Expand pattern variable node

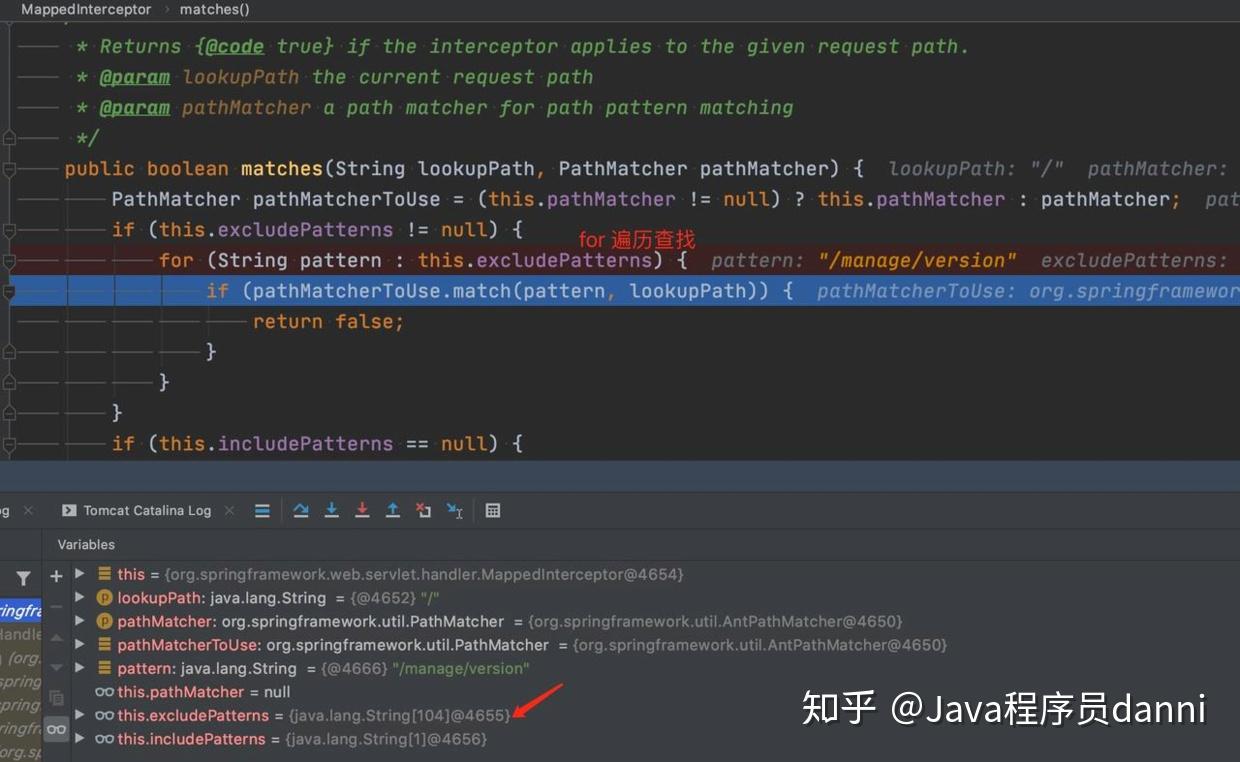click(80, 667)
